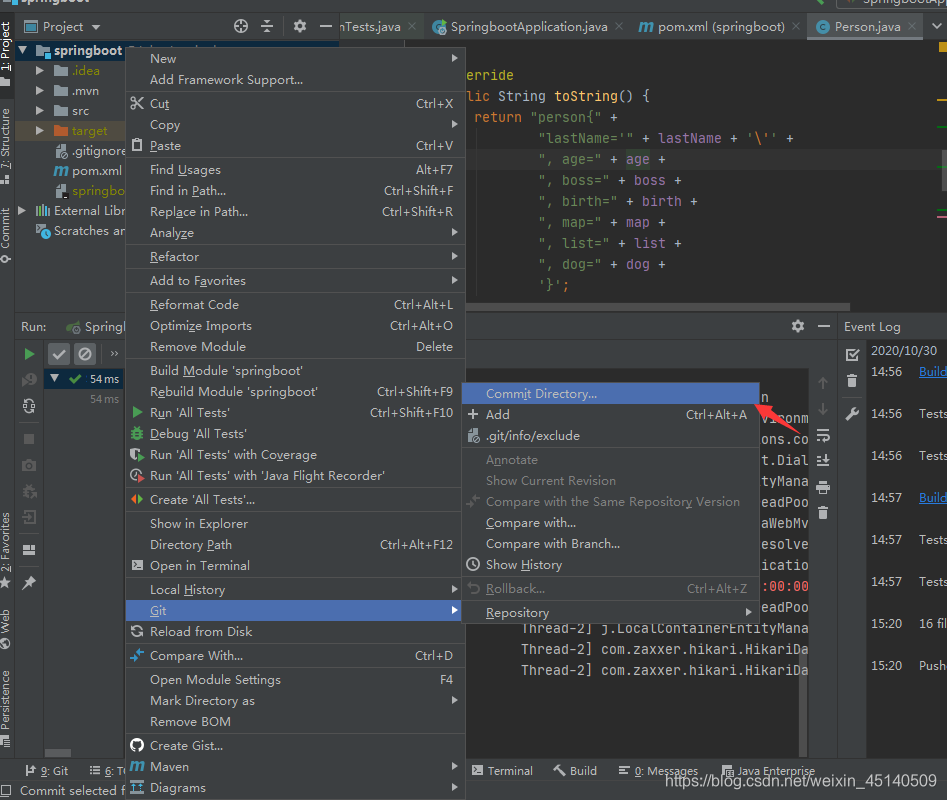The width and height of the screenshot is (947, 800).
Task: Click Event Log trash clear icon
Action: tap(852, 380)
